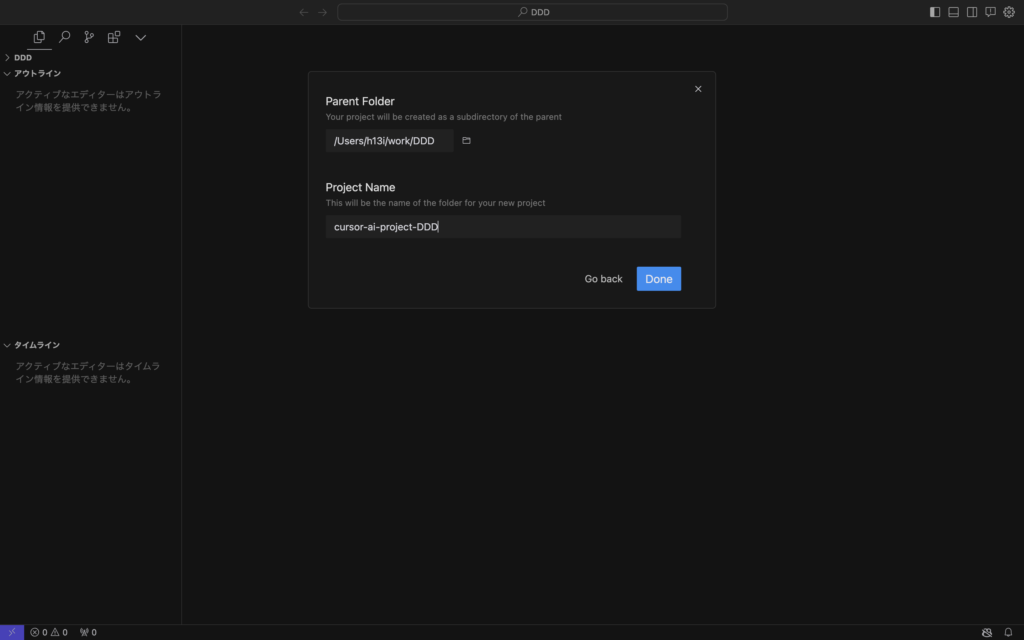
Task: Go back in navigation history arrow
Action: (304, 12)
